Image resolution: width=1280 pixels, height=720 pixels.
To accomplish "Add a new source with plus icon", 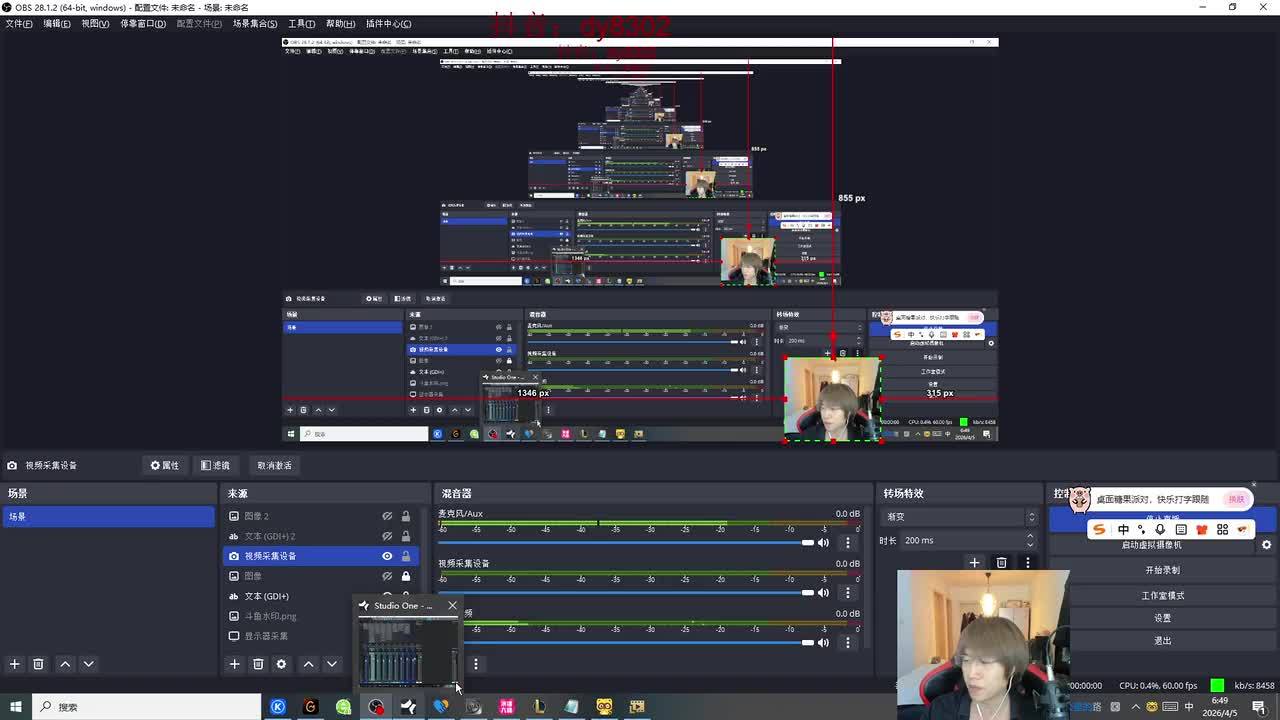I will 234,664.
